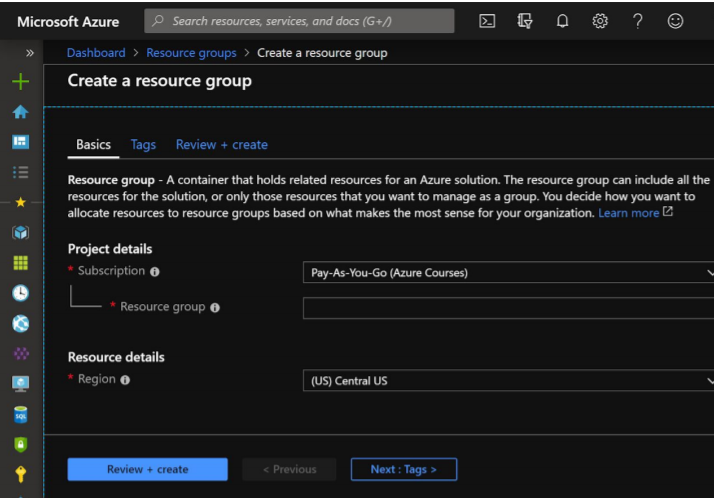Open the Subscription dropdown
This screenshot has height=498, width=714.
pos(508,272)
